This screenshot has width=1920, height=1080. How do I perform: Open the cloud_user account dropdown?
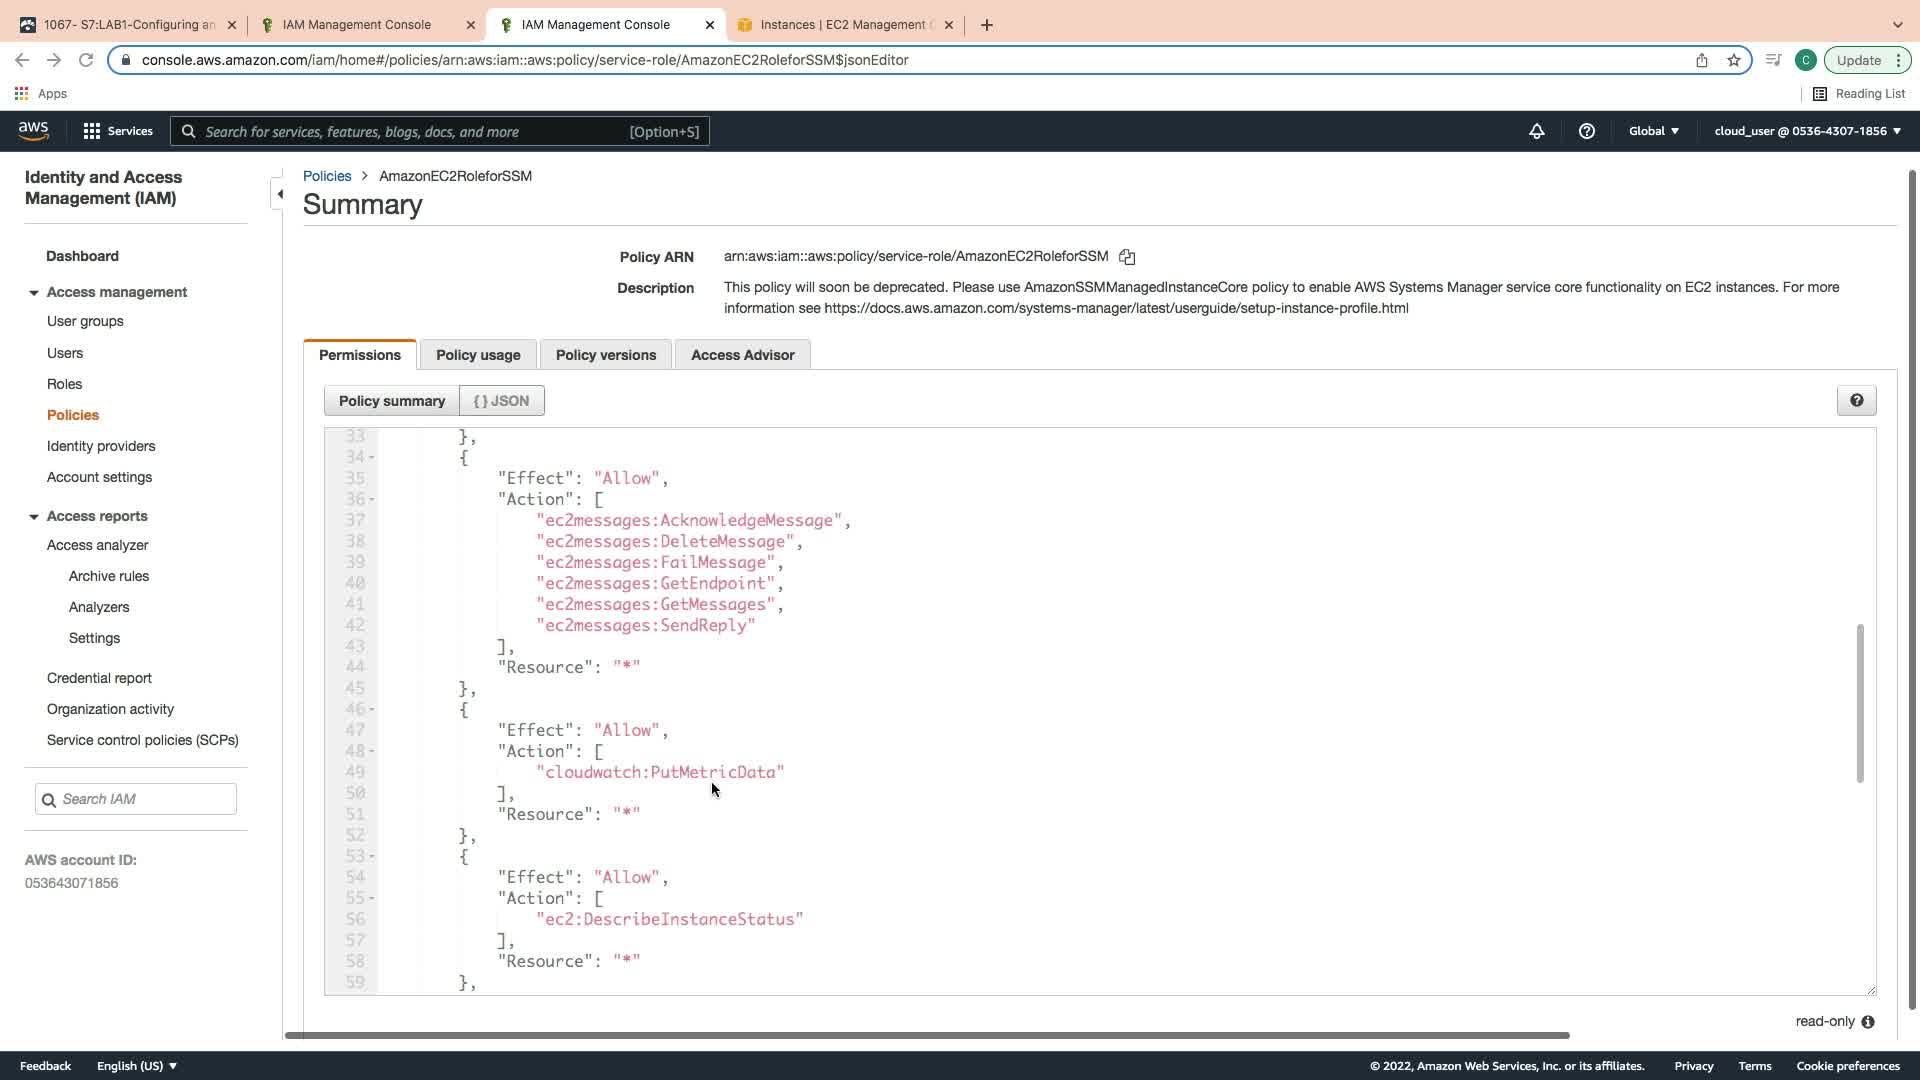click(x=1807, y=131)
